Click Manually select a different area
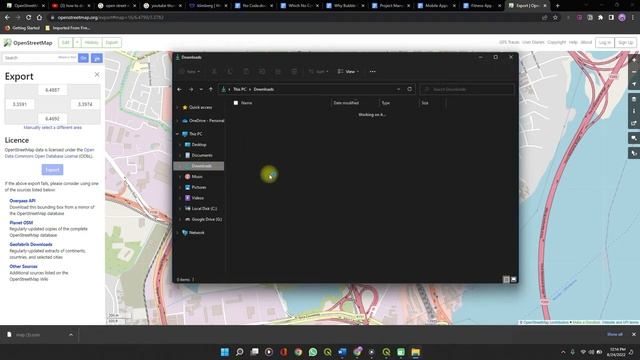The width and height of the screenshot is (640, 360). [53, 128]
